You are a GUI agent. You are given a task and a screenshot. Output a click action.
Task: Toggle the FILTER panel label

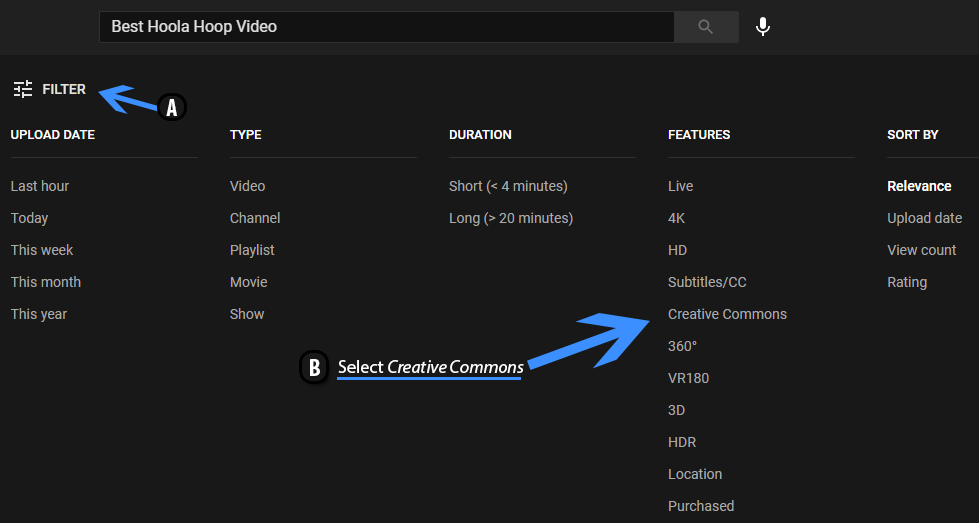[x=64, y=89]
